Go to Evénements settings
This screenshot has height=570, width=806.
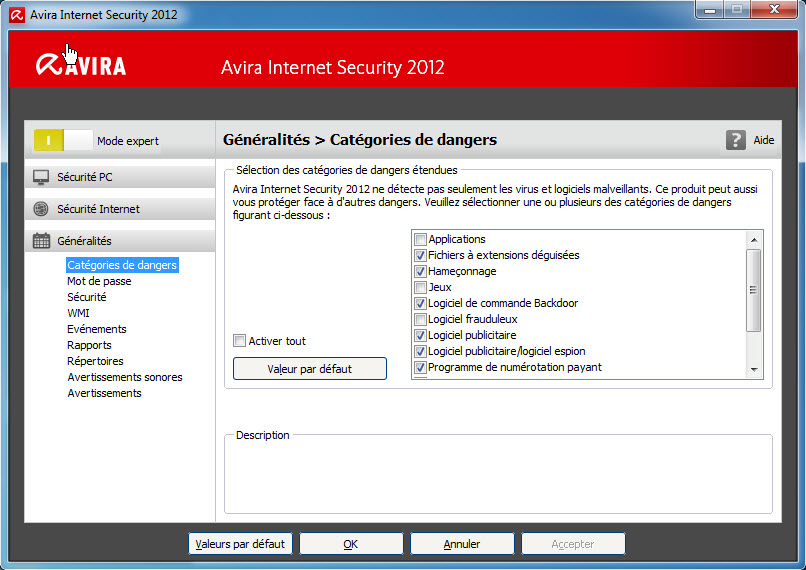point(97,329)
